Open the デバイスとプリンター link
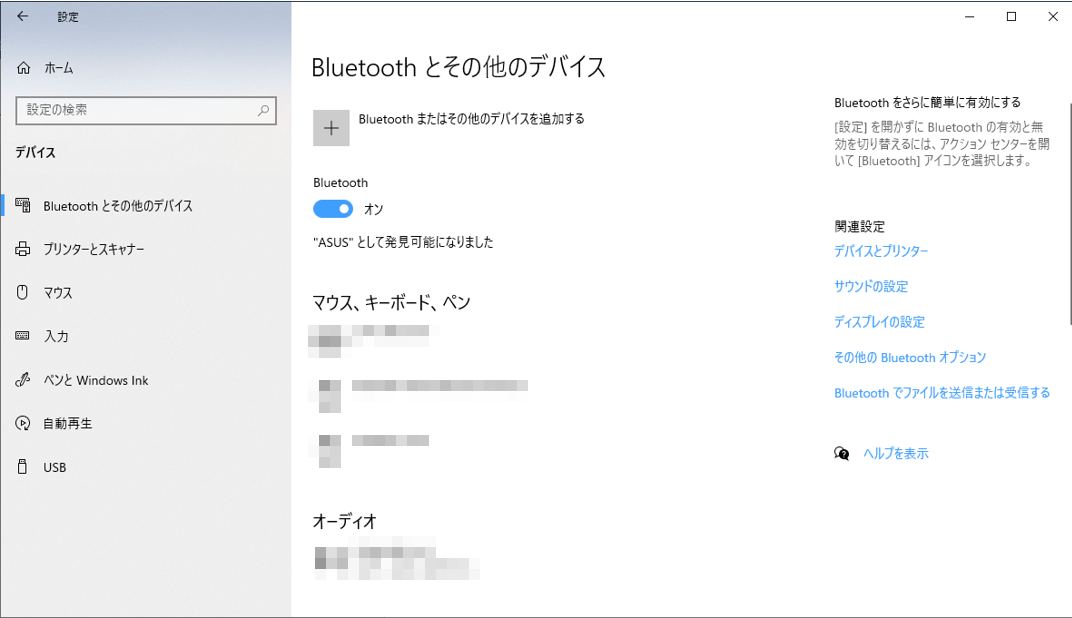This screenshot has height=618, width=1072. click(x=881, y=251)
